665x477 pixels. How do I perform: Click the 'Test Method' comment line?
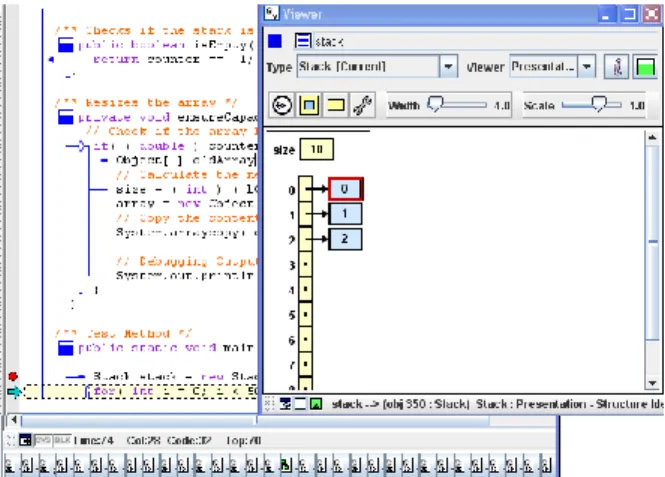point(124,333)
